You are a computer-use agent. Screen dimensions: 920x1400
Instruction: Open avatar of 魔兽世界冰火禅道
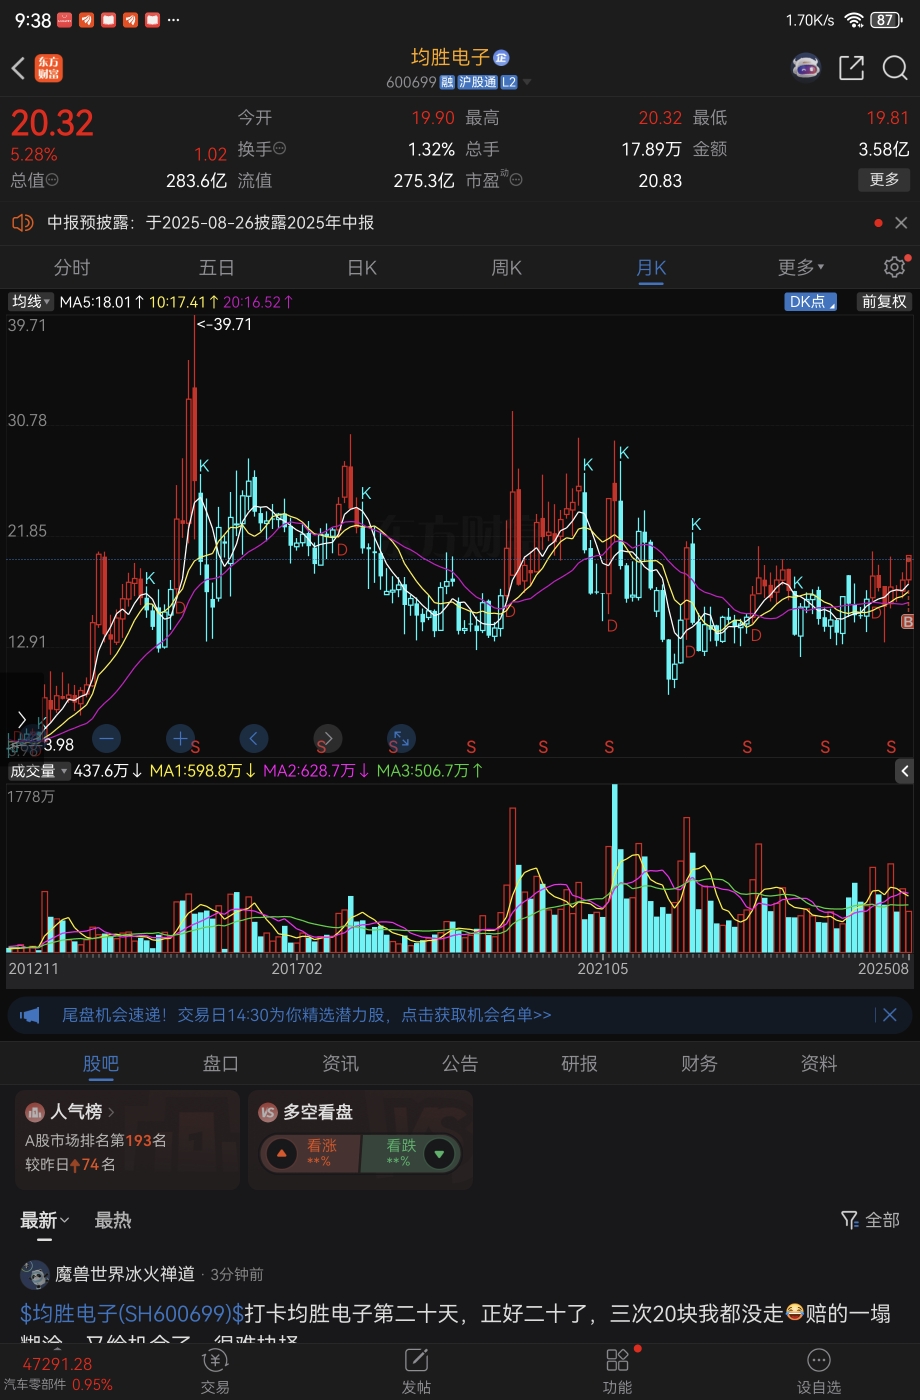coord(35,1274)
